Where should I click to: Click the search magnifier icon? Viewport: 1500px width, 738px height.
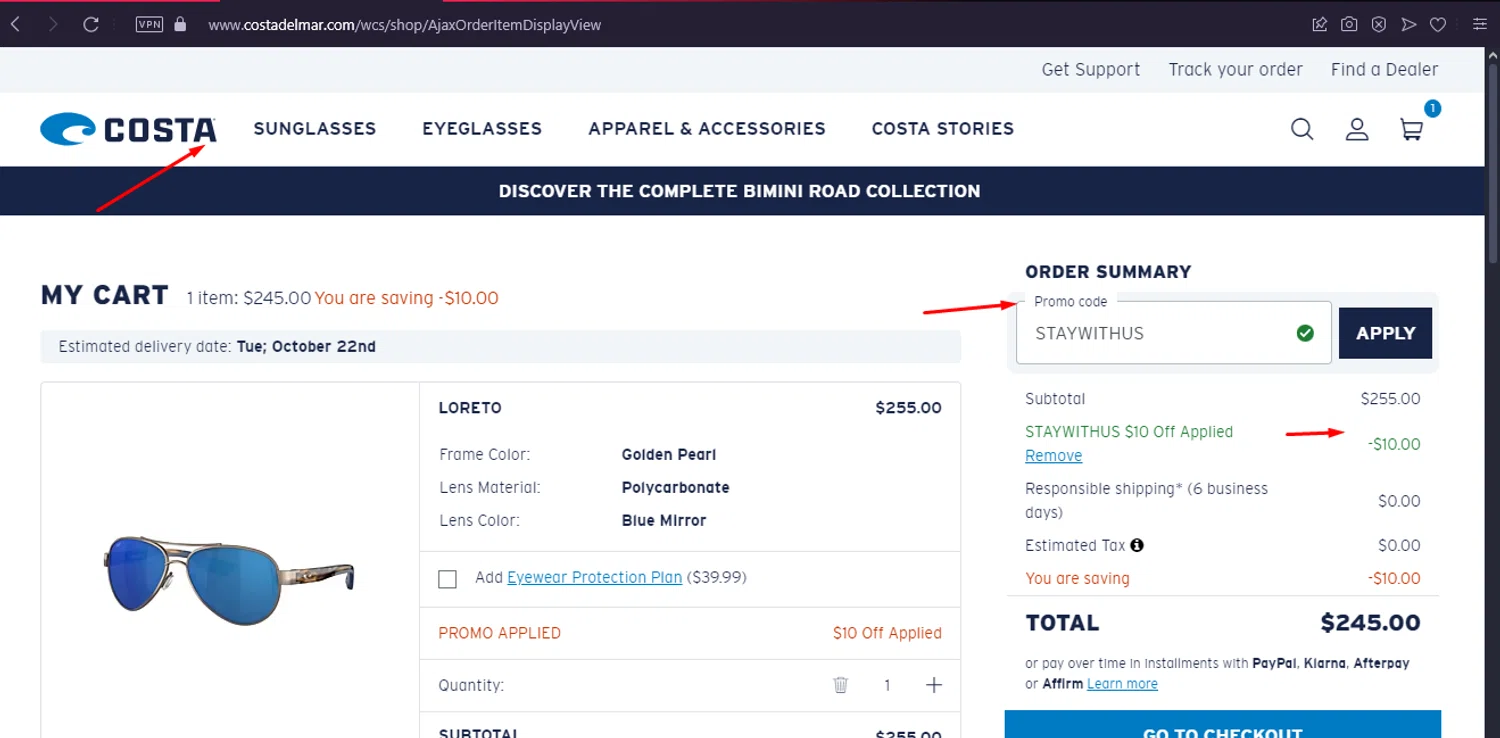1302,129
